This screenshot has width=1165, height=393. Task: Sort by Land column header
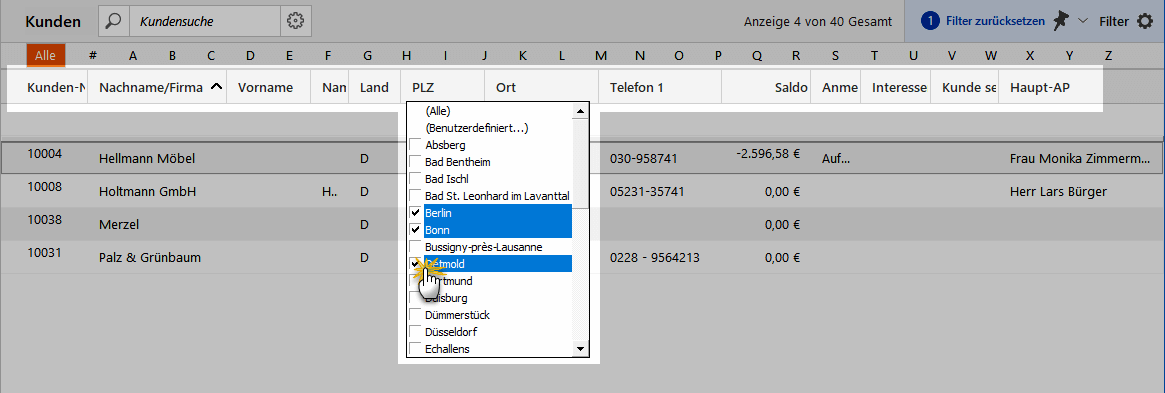(x=374, y=87)
